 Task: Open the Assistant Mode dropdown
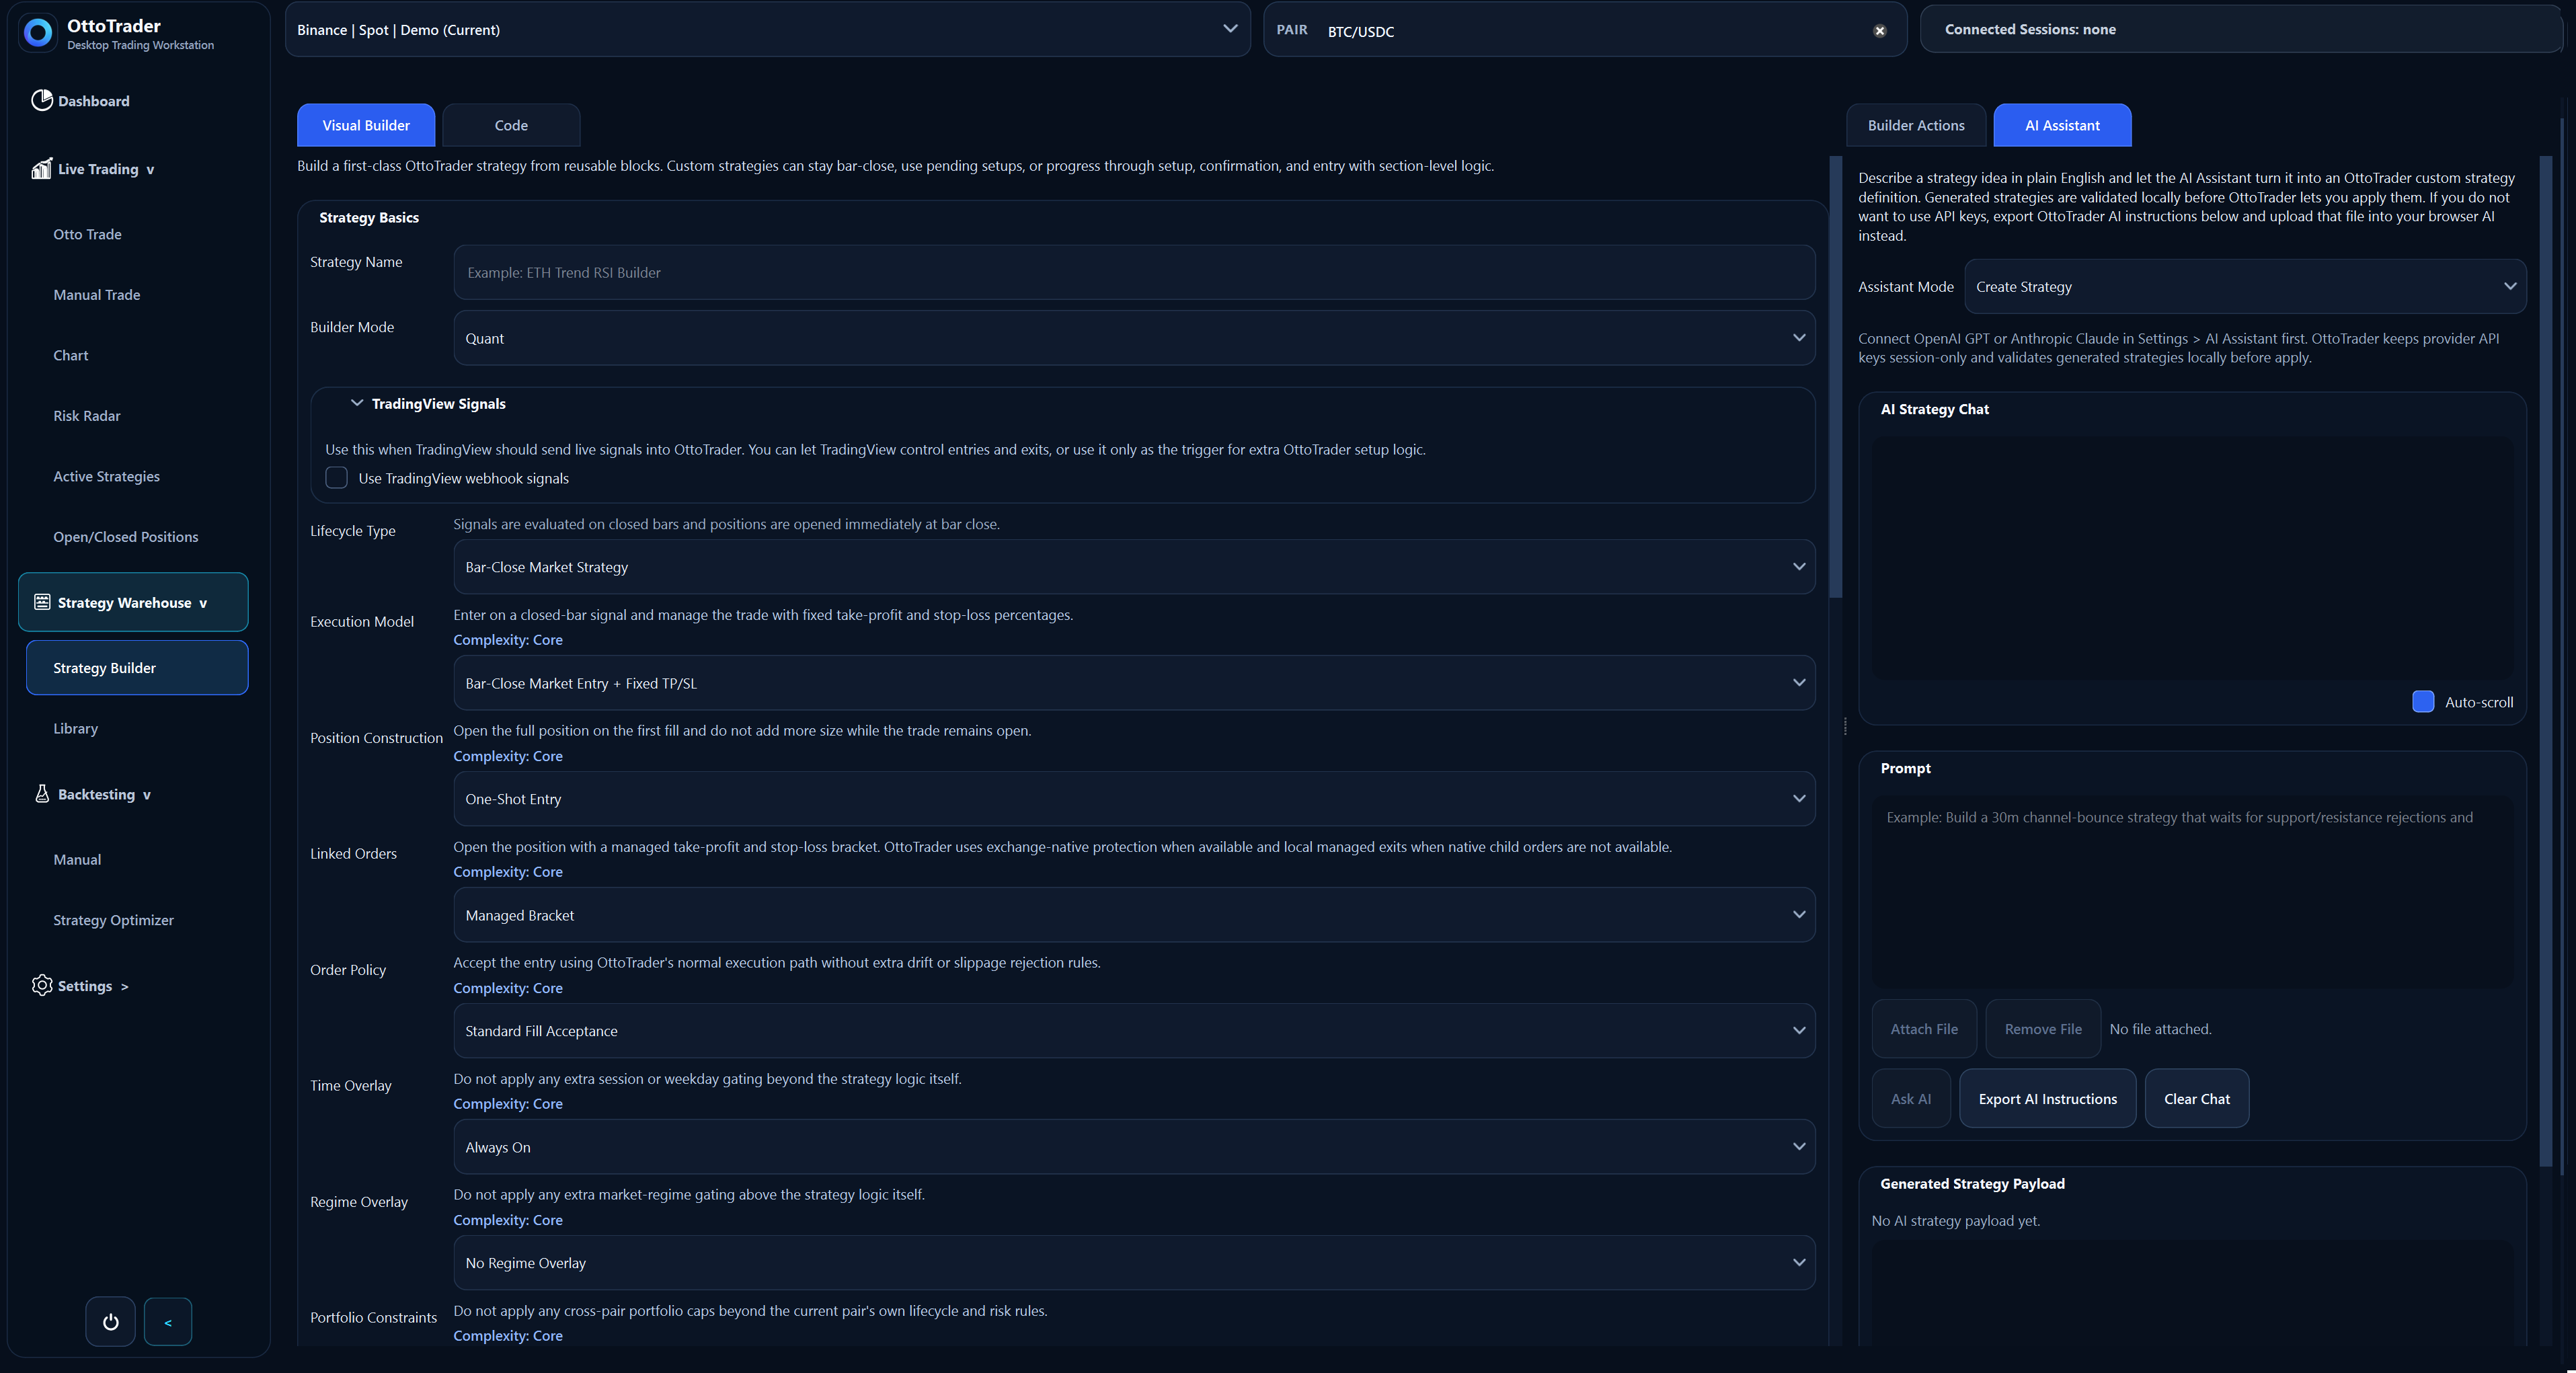(2245, 287)
